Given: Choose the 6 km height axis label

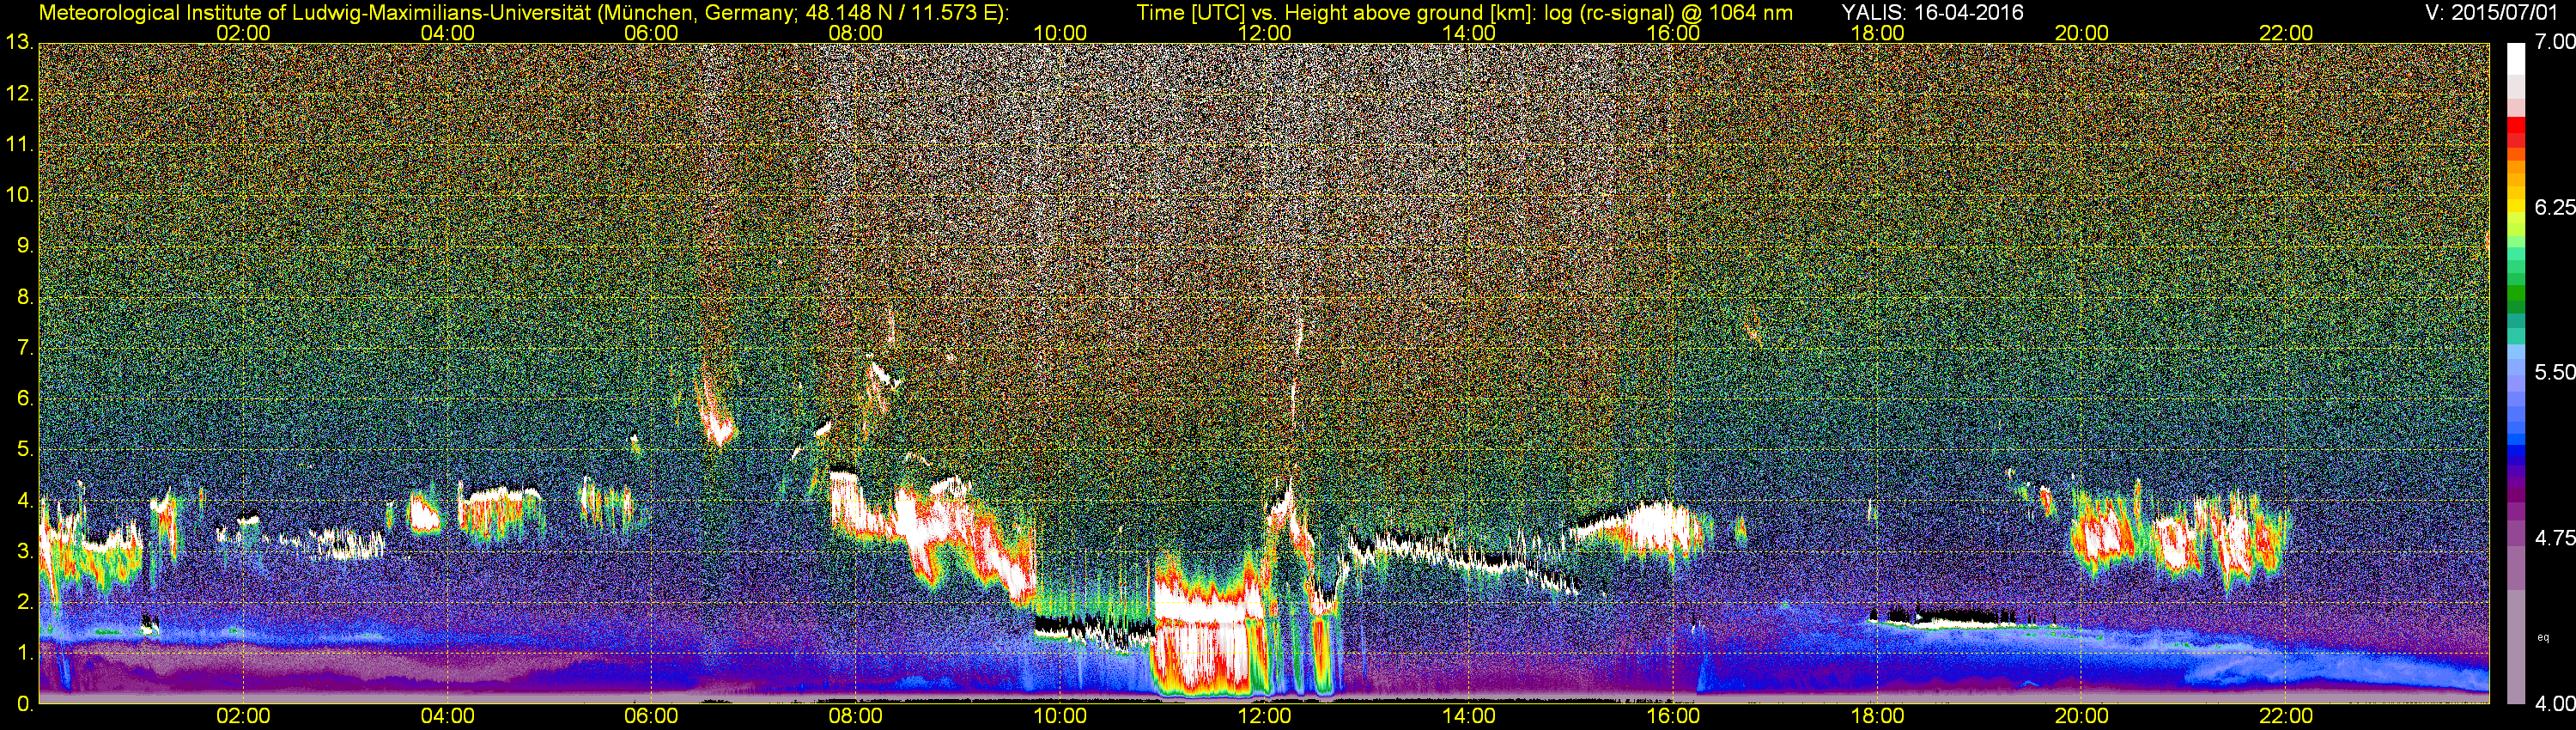Looking at the screenshot, I should [x=24, y=399].
